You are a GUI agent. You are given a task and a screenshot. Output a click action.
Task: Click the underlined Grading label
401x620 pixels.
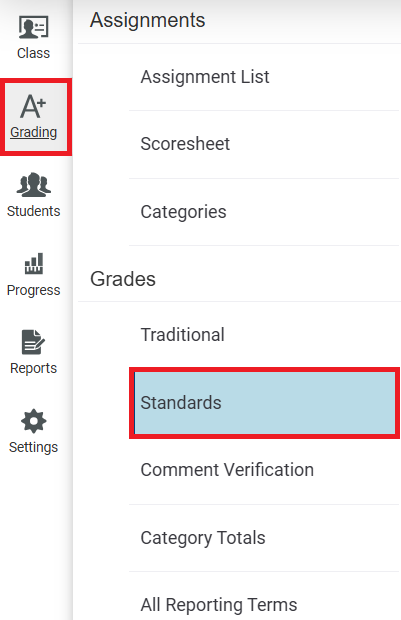click(34, 132)
